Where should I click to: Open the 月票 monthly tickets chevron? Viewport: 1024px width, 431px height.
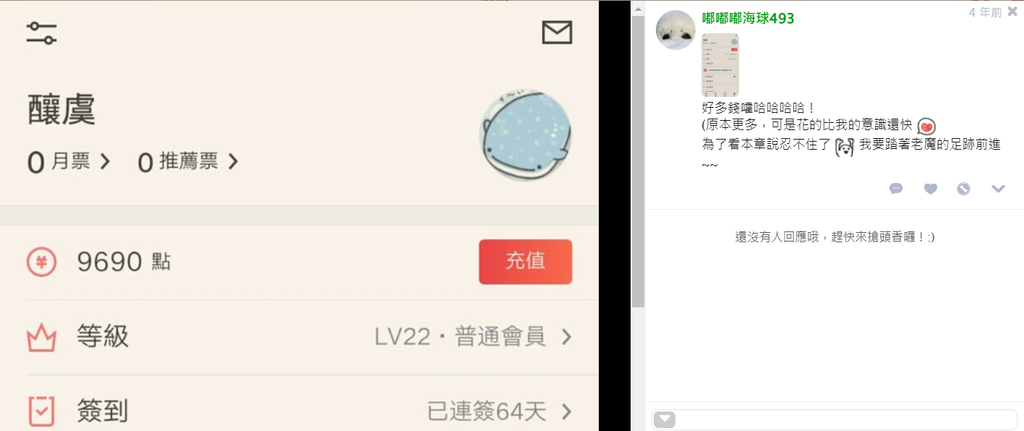click(x=105, y=161)
